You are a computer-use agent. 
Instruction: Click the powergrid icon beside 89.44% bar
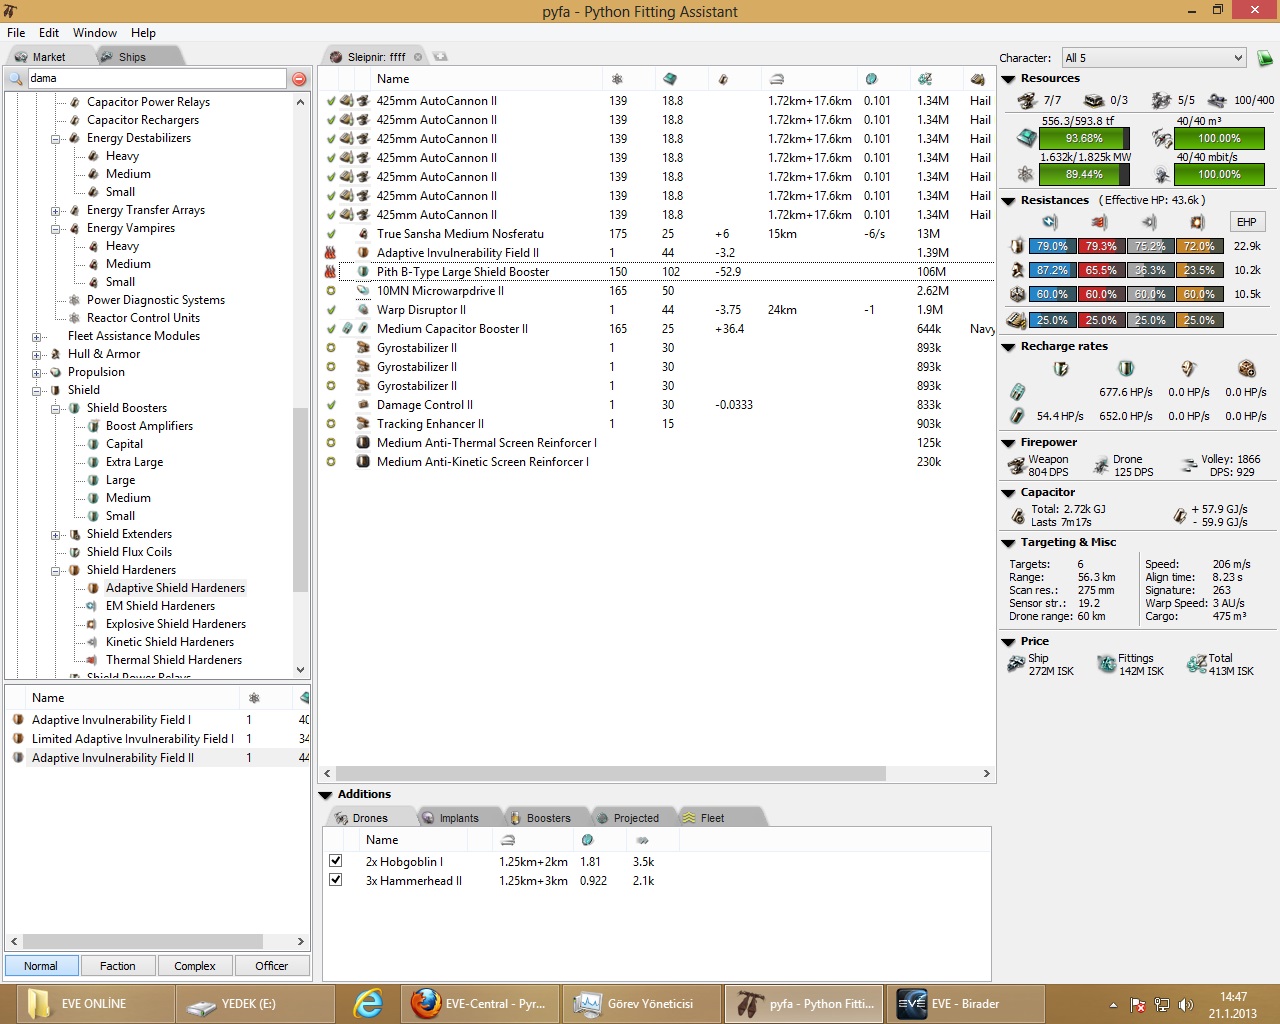pos(1026,174)
